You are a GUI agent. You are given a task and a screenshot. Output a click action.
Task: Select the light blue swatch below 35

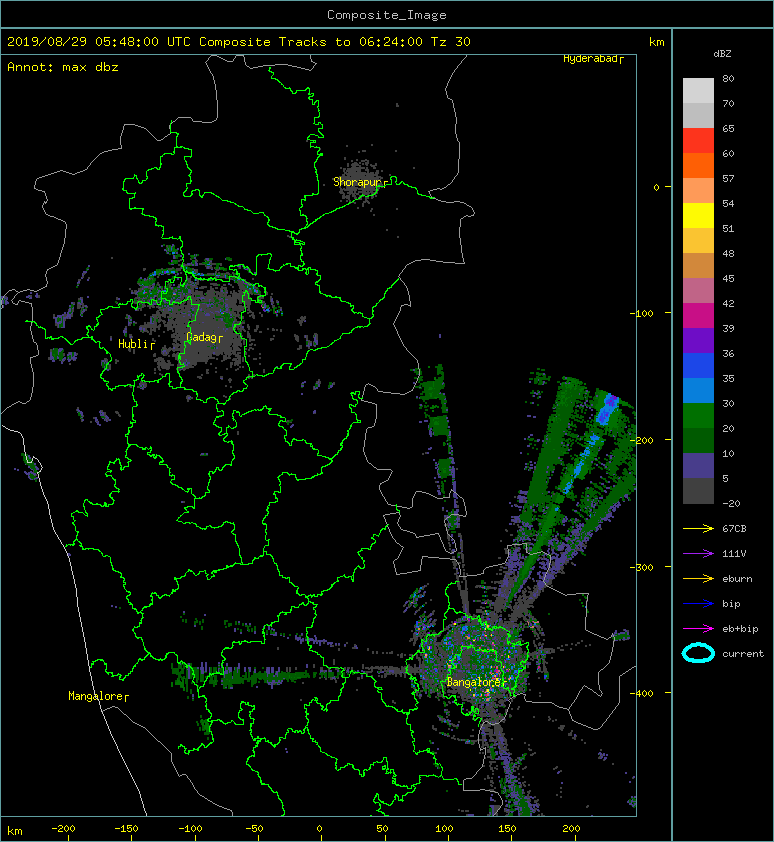click(x=698, y=390)
